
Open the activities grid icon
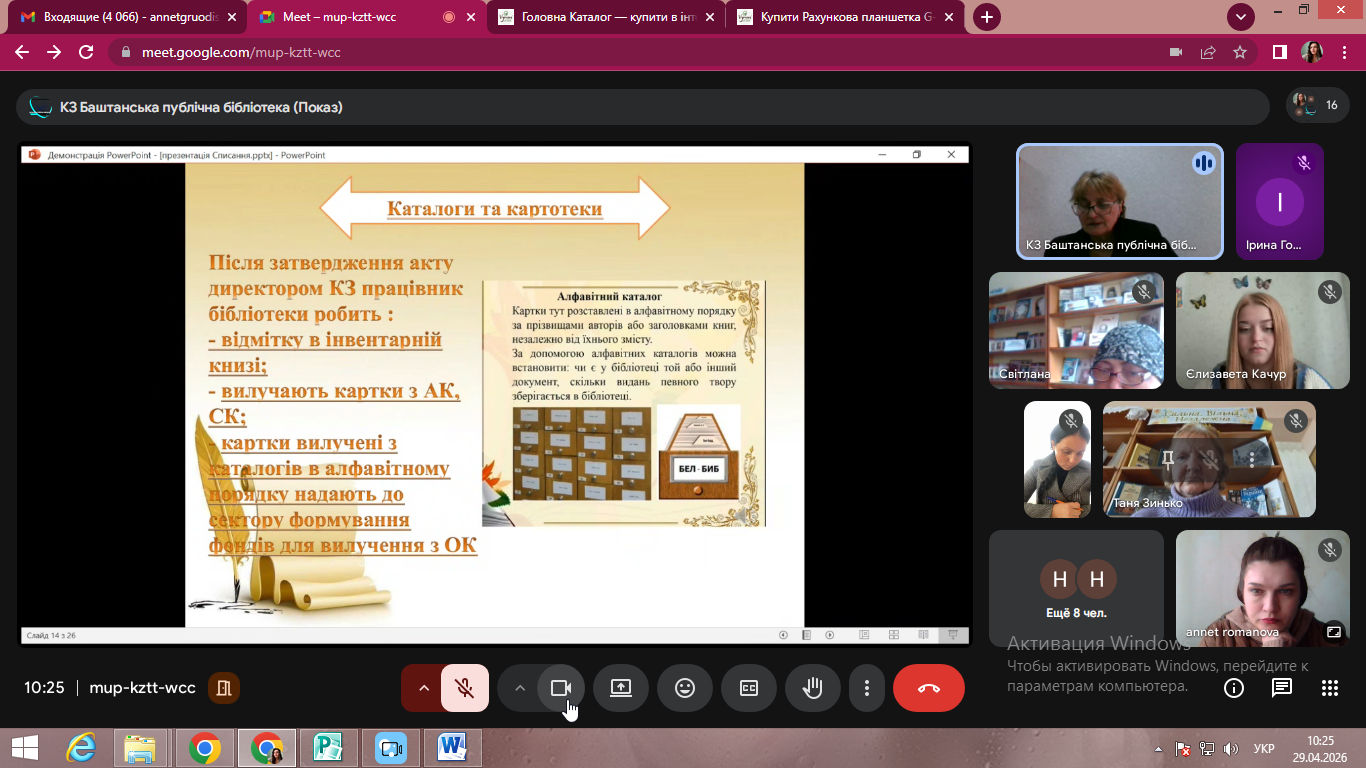tap(1330, 688)
